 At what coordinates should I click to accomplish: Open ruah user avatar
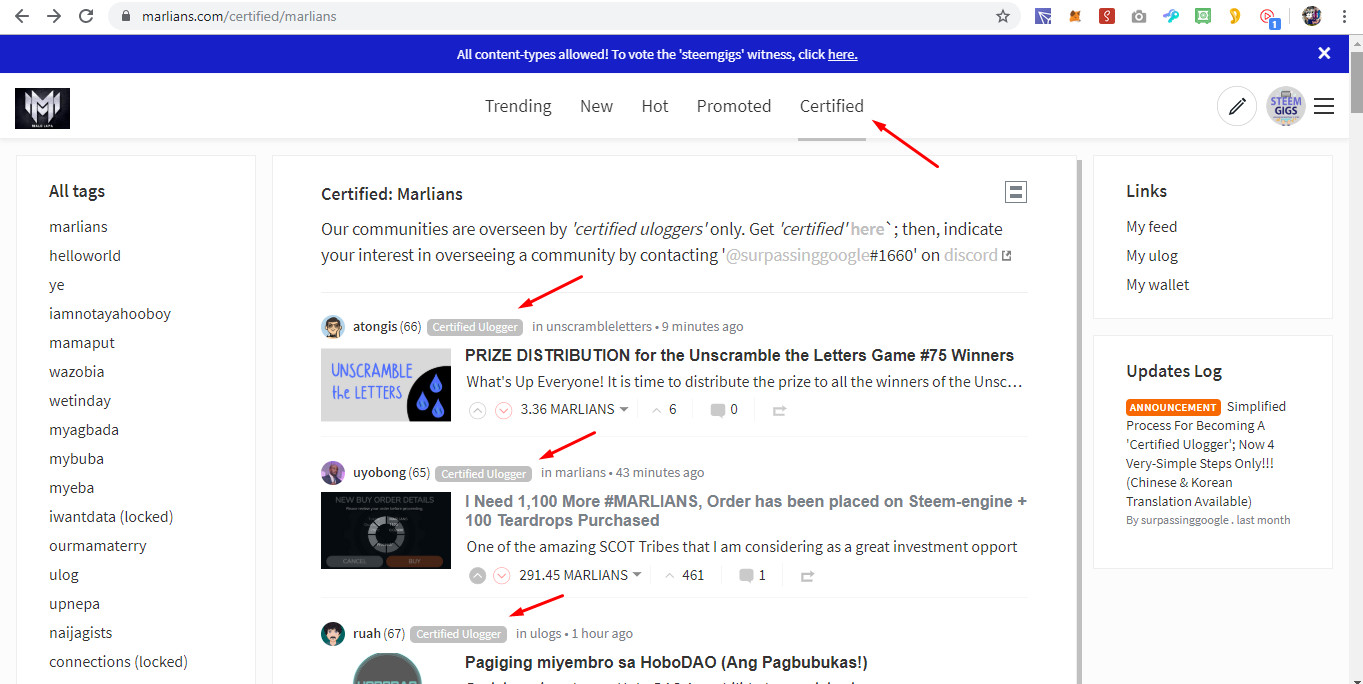click(333, 634)
